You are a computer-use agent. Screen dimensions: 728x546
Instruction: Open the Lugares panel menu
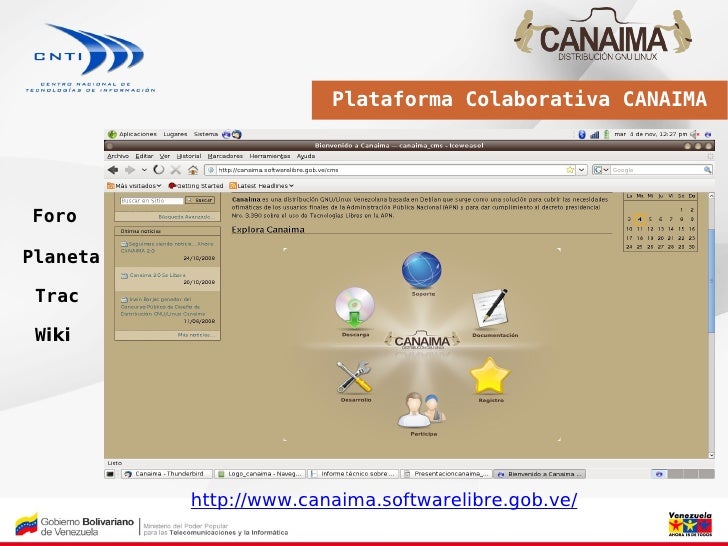click(175, 134)
